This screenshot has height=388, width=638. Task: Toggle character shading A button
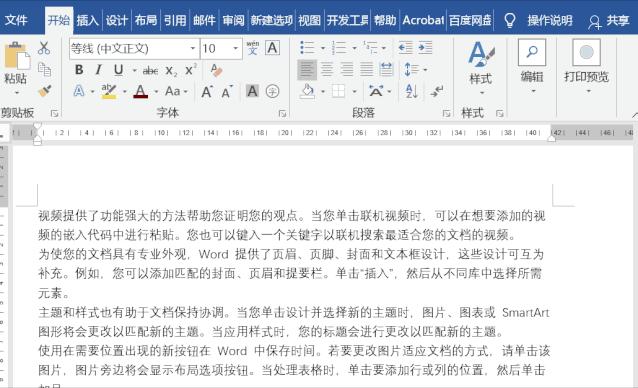(x=252, y=91)
